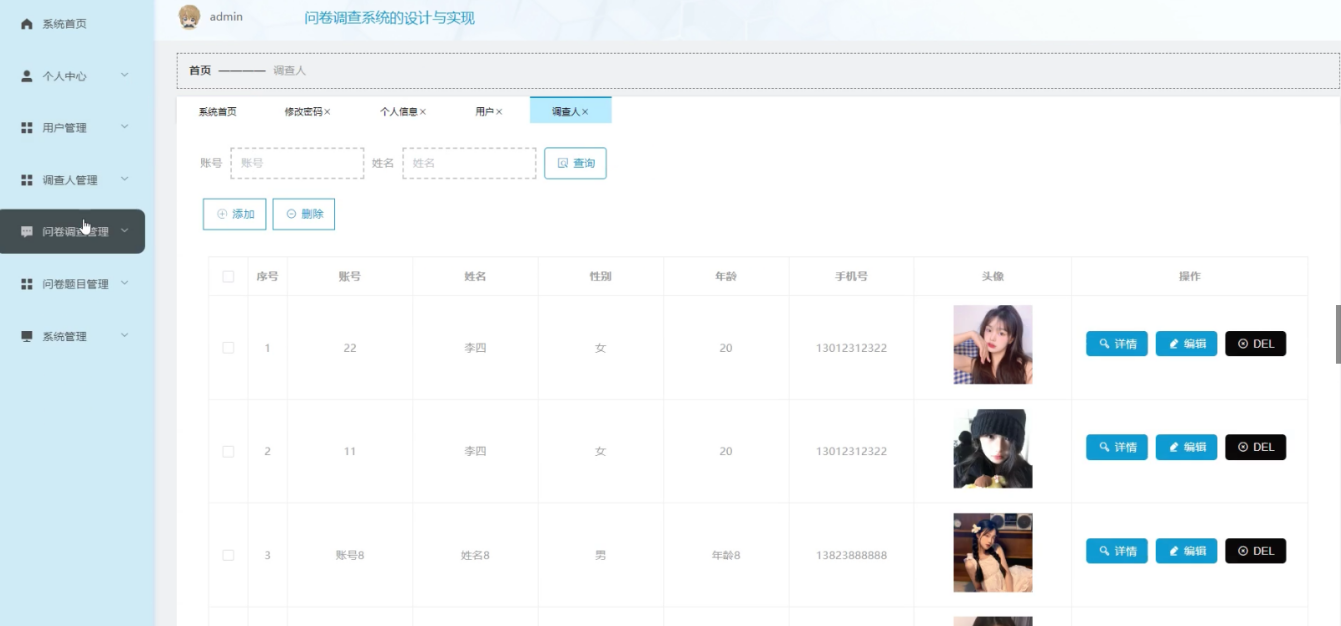Expand the 用户管理 menu chevron
The width and height of the screenshot is (1341, 626).
(124, 127)
